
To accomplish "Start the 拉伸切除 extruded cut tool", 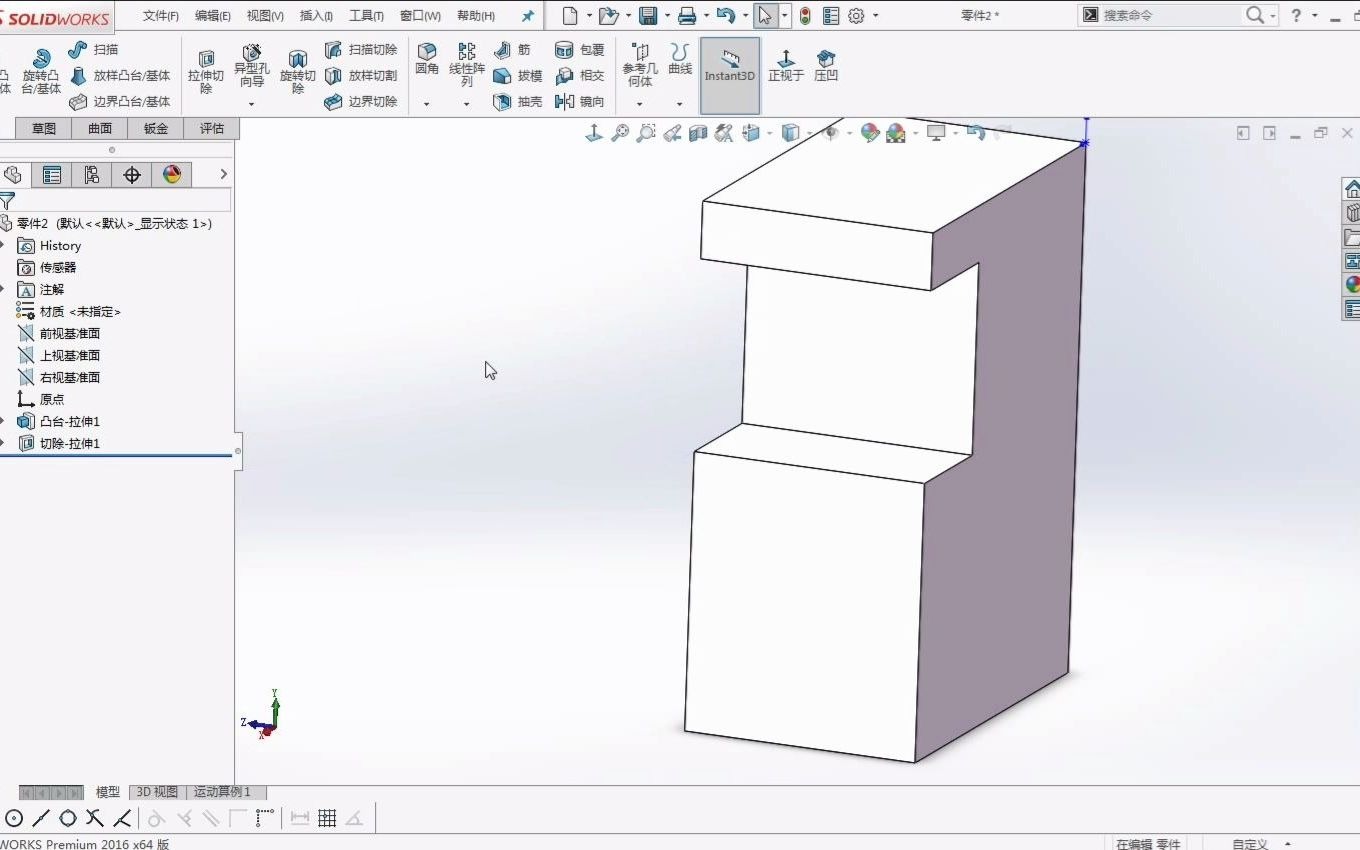I will (x=206, y=71).
